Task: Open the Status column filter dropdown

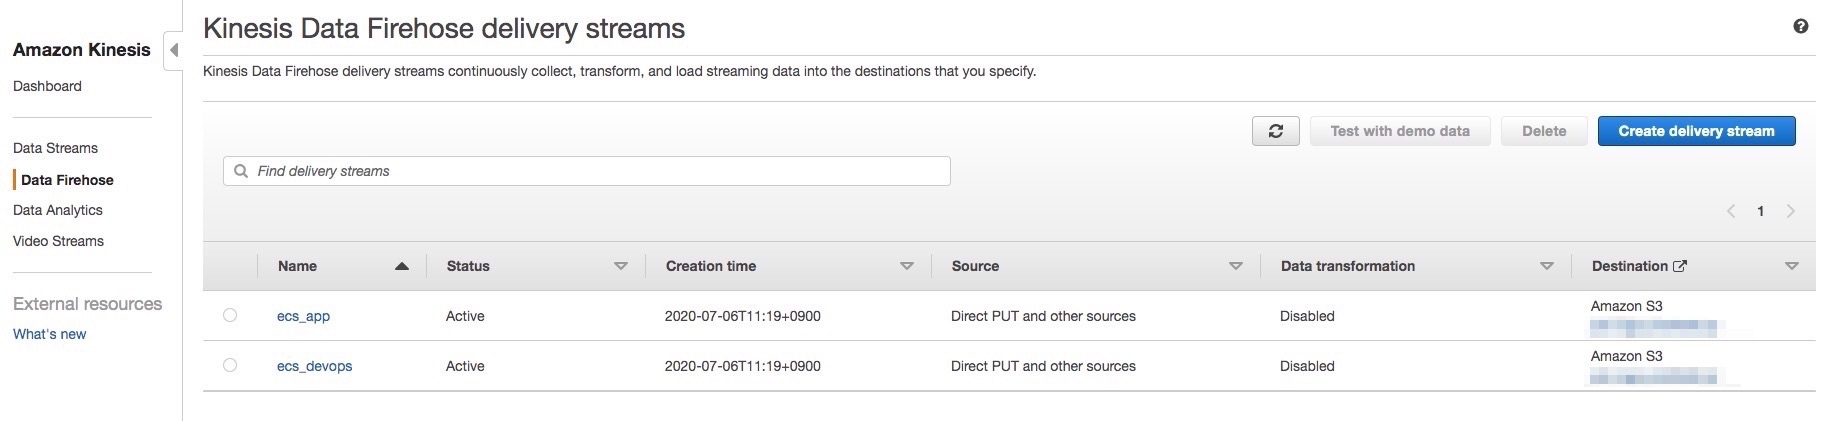Action: [620, 266]
